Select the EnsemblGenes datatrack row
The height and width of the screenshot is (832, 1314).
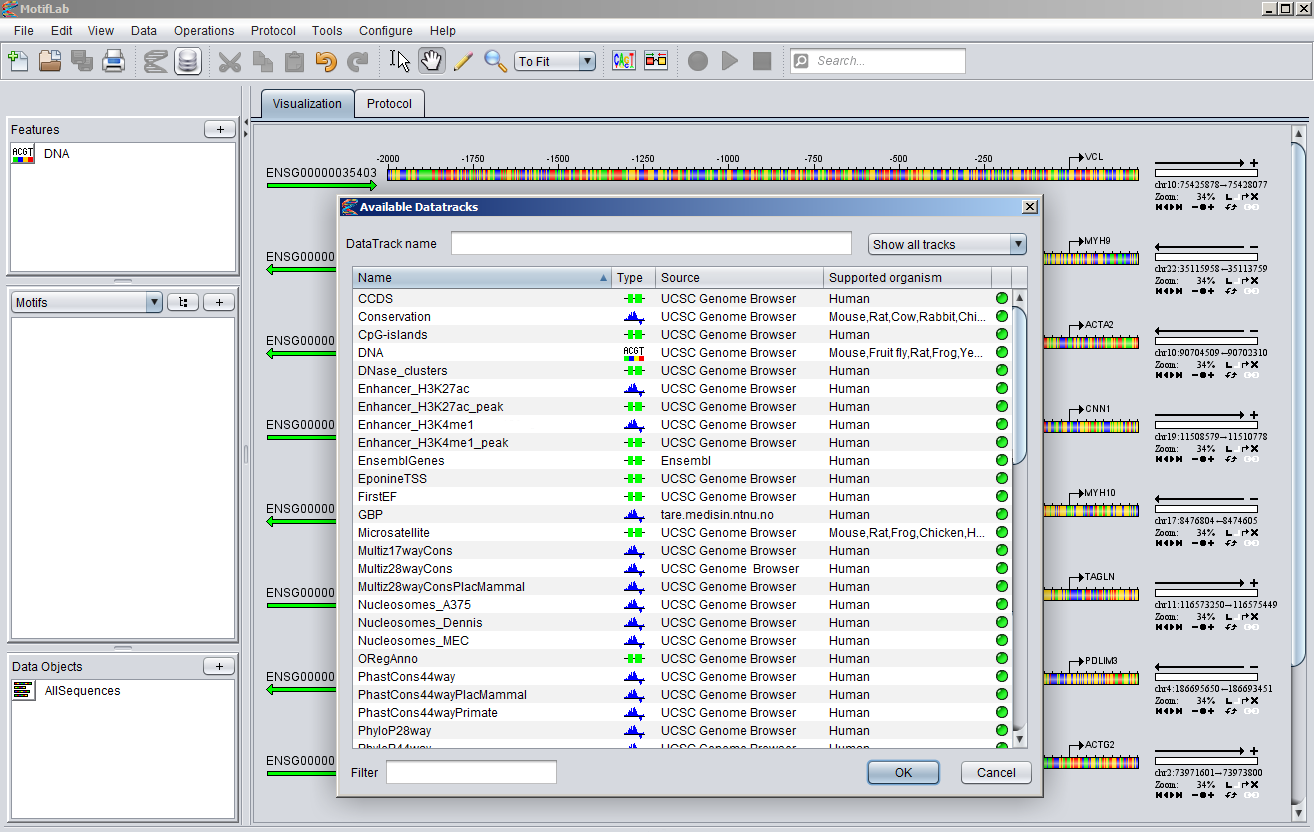[682, 460]
